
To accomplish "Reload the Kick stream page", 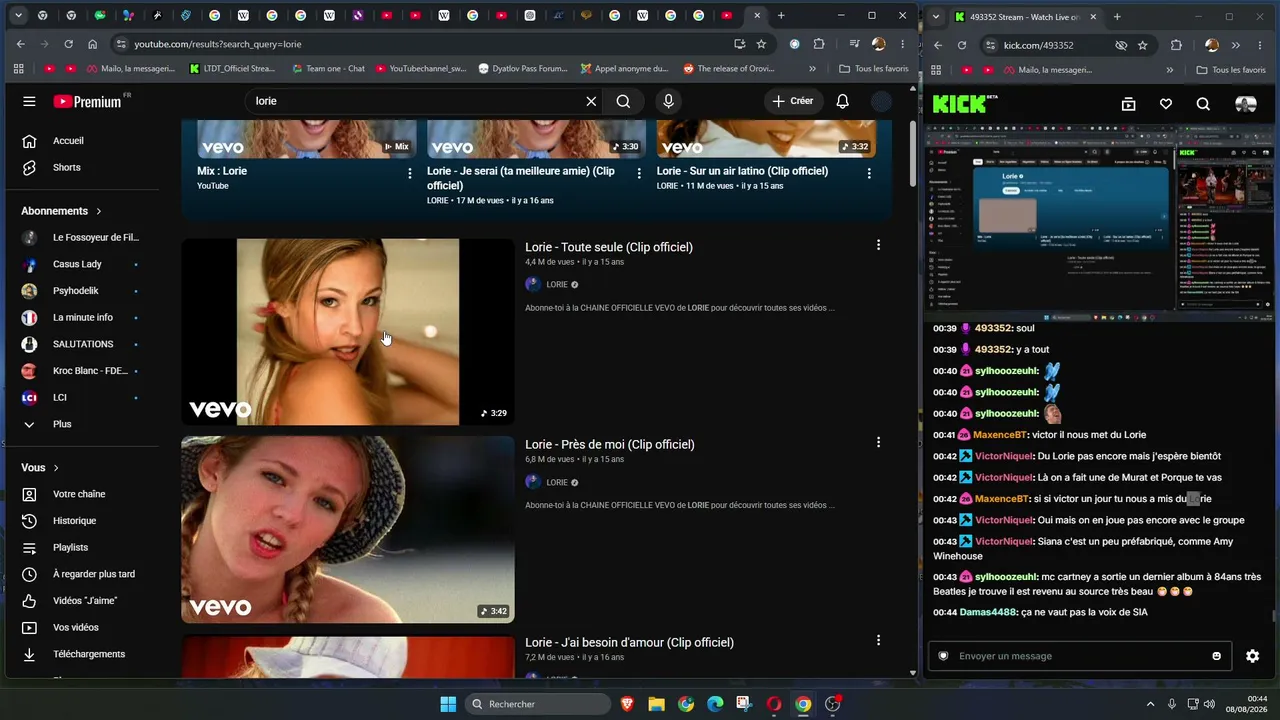I will click(962, 45).
